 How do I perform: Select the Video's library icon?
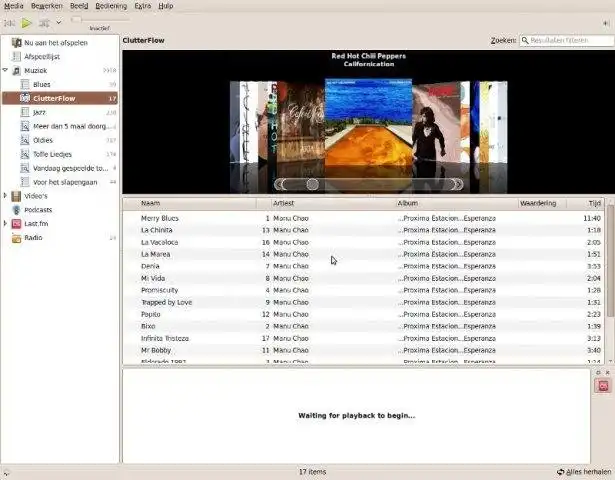coord(16,196)
